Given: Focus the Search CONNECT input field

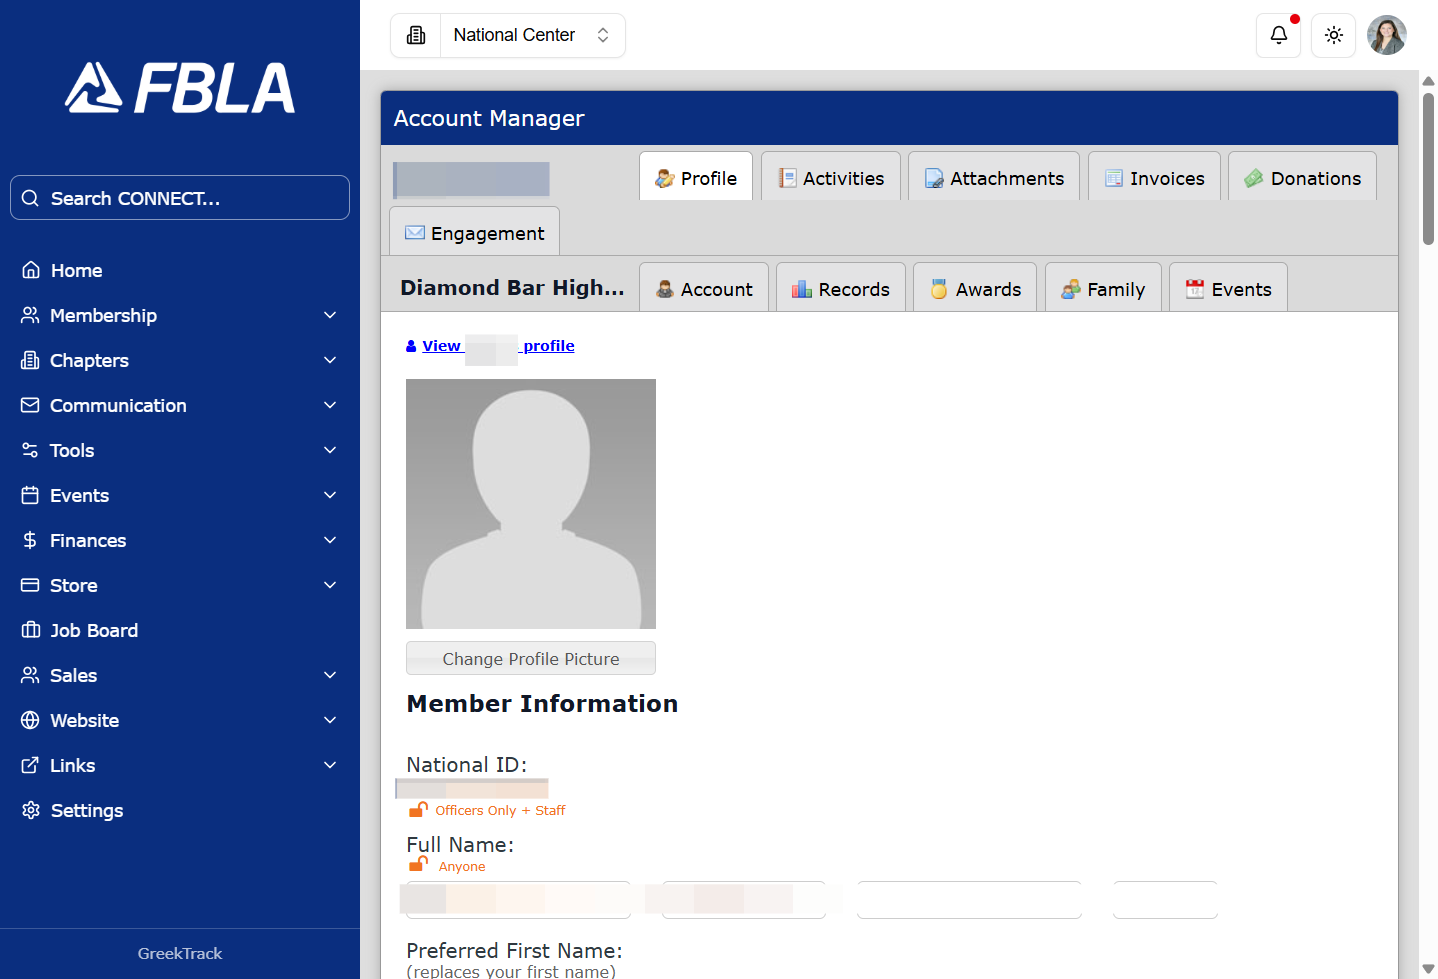Looking at the screenshot, I should (x=180, y=198).
